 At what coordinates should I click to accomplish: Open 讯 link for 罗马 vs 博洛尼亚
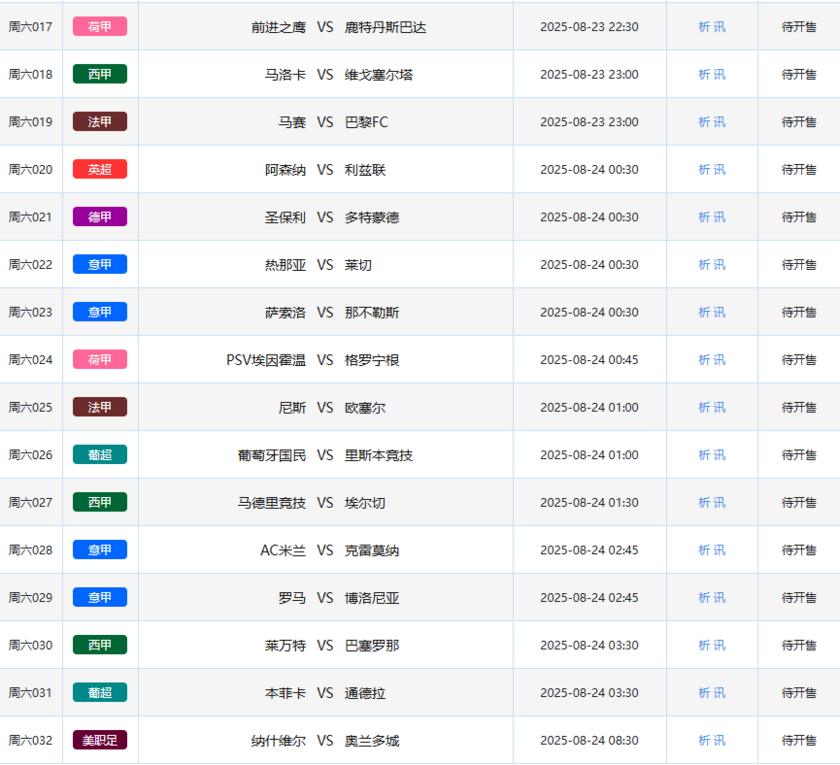(x=720, y=598)
